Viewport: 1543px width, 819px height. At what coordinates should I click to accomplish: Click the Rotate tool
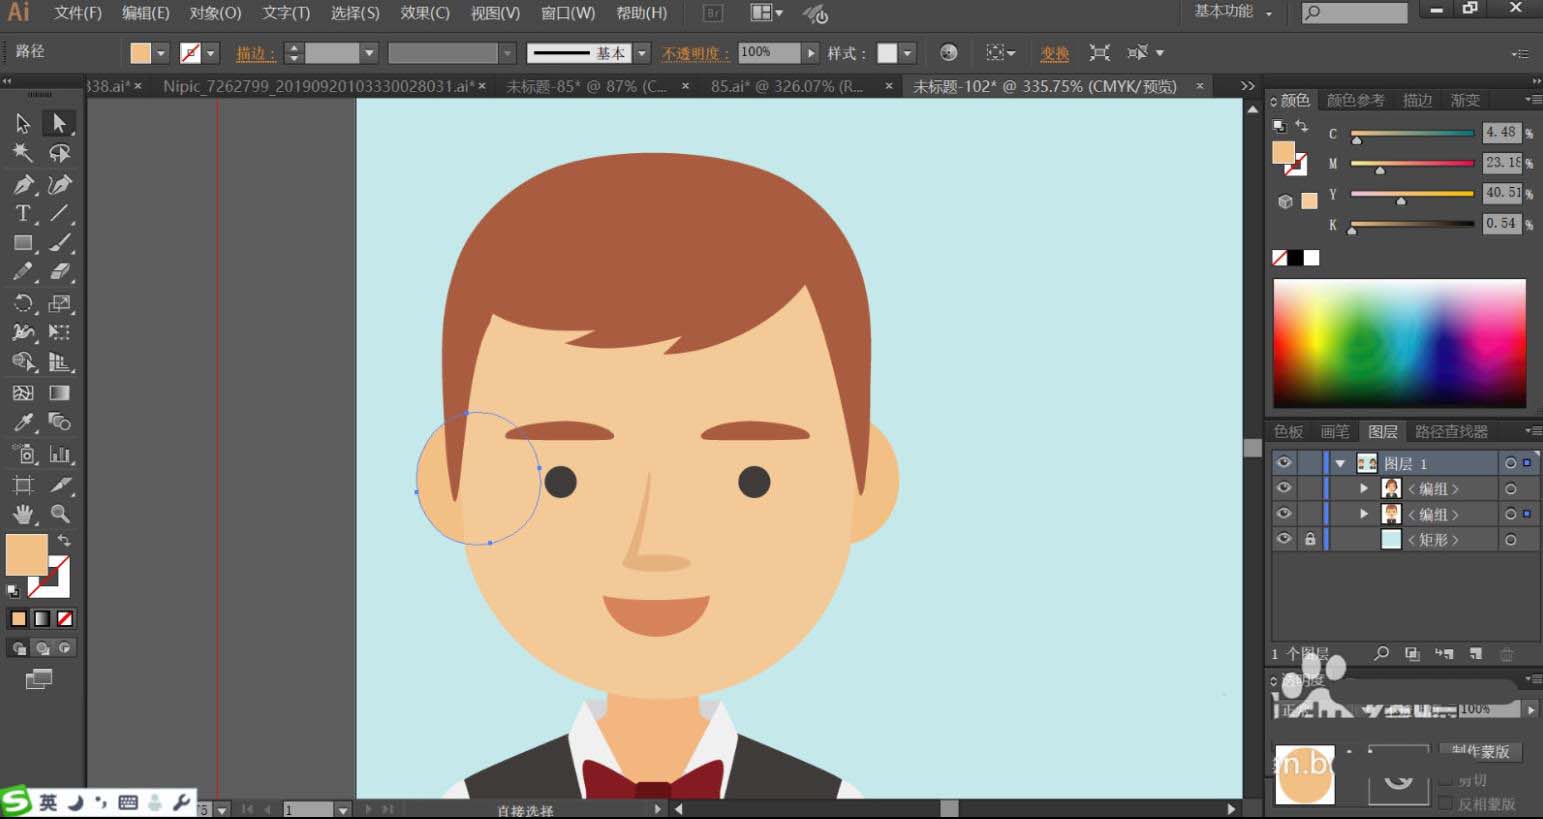pyautogui.click(x=22, y=303)
